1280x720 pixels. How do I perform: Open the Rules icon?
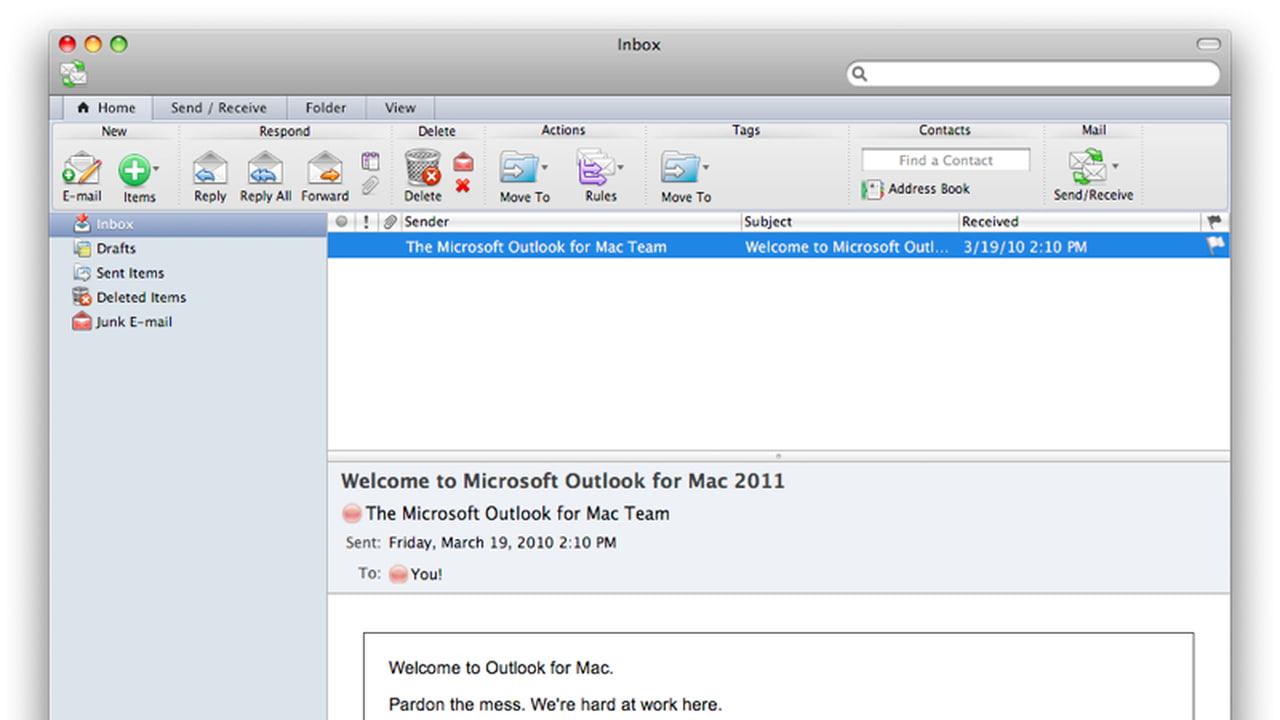coord(596,168)
